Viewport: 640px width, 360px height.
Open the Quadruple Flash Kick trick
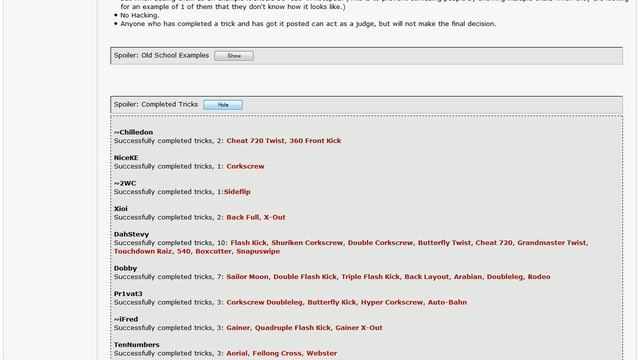[293, 328]
